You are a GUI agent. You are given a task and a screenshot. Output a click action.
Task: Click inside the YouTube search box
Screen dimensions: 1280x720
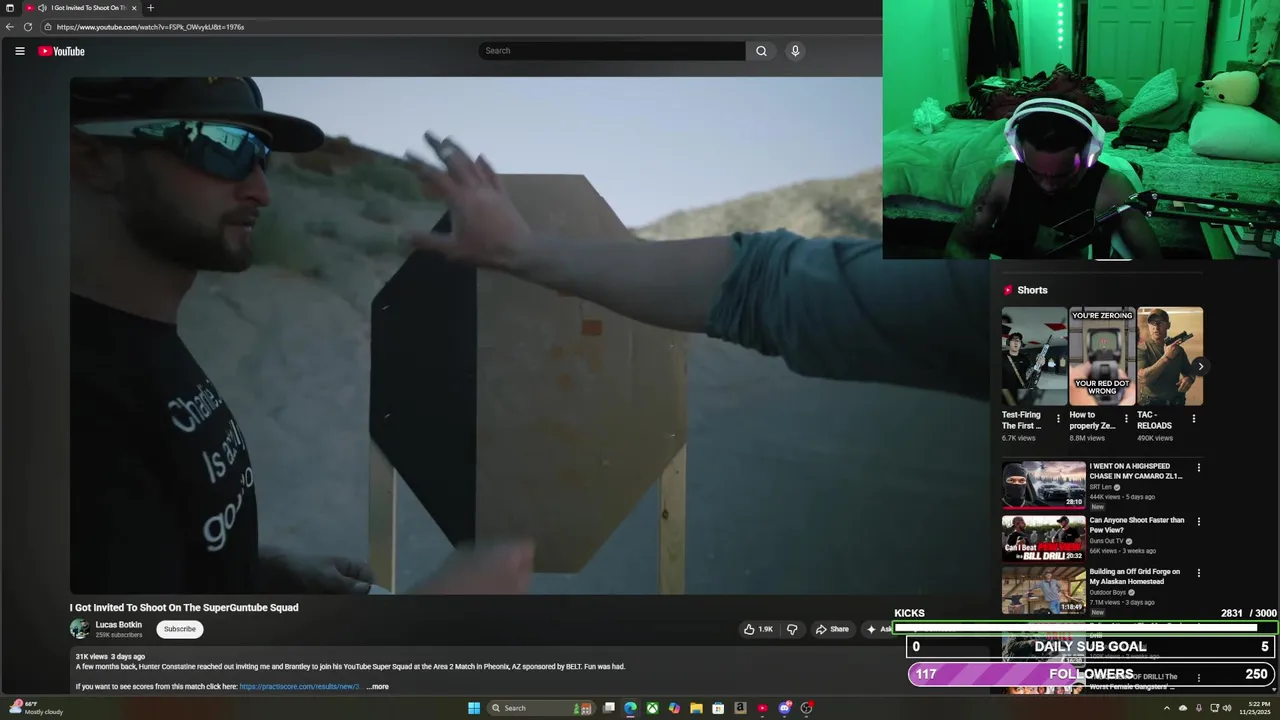[x=612, y=51]
